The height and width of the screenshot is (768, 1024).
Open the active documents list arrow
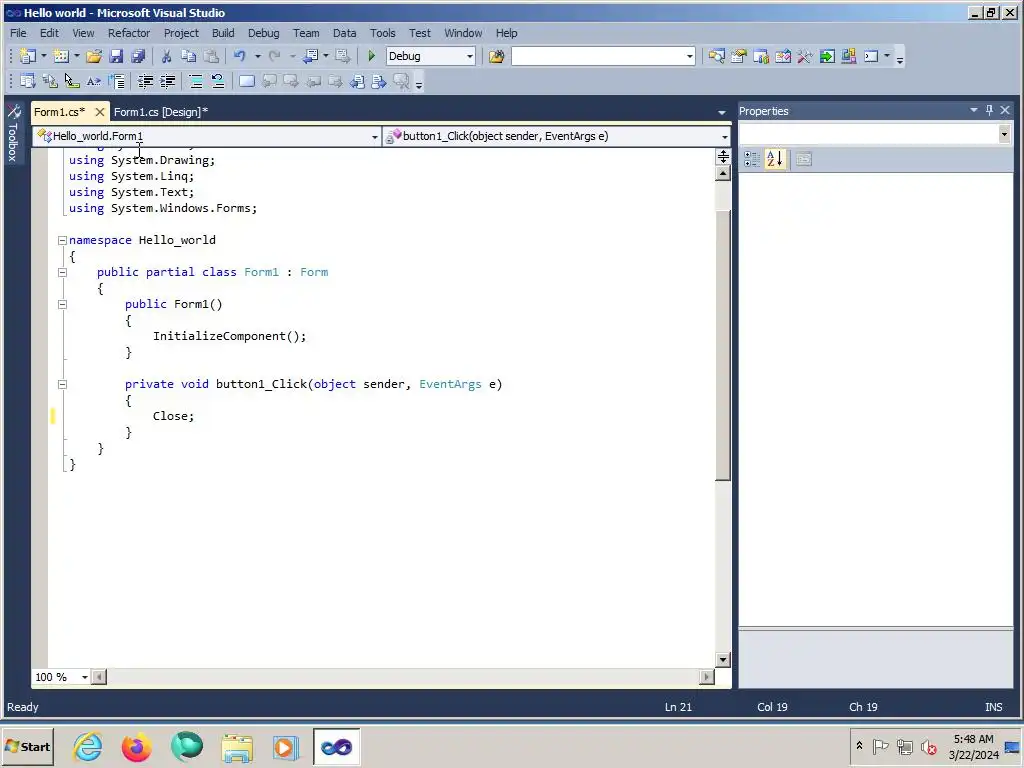coord(722,112)
